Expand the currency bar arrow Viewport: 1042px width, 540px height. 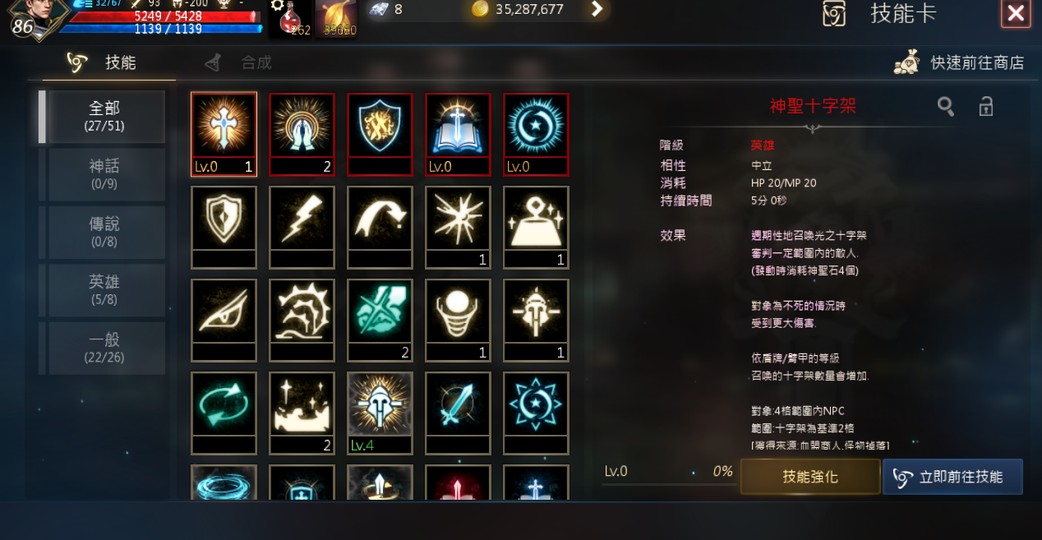597,9
